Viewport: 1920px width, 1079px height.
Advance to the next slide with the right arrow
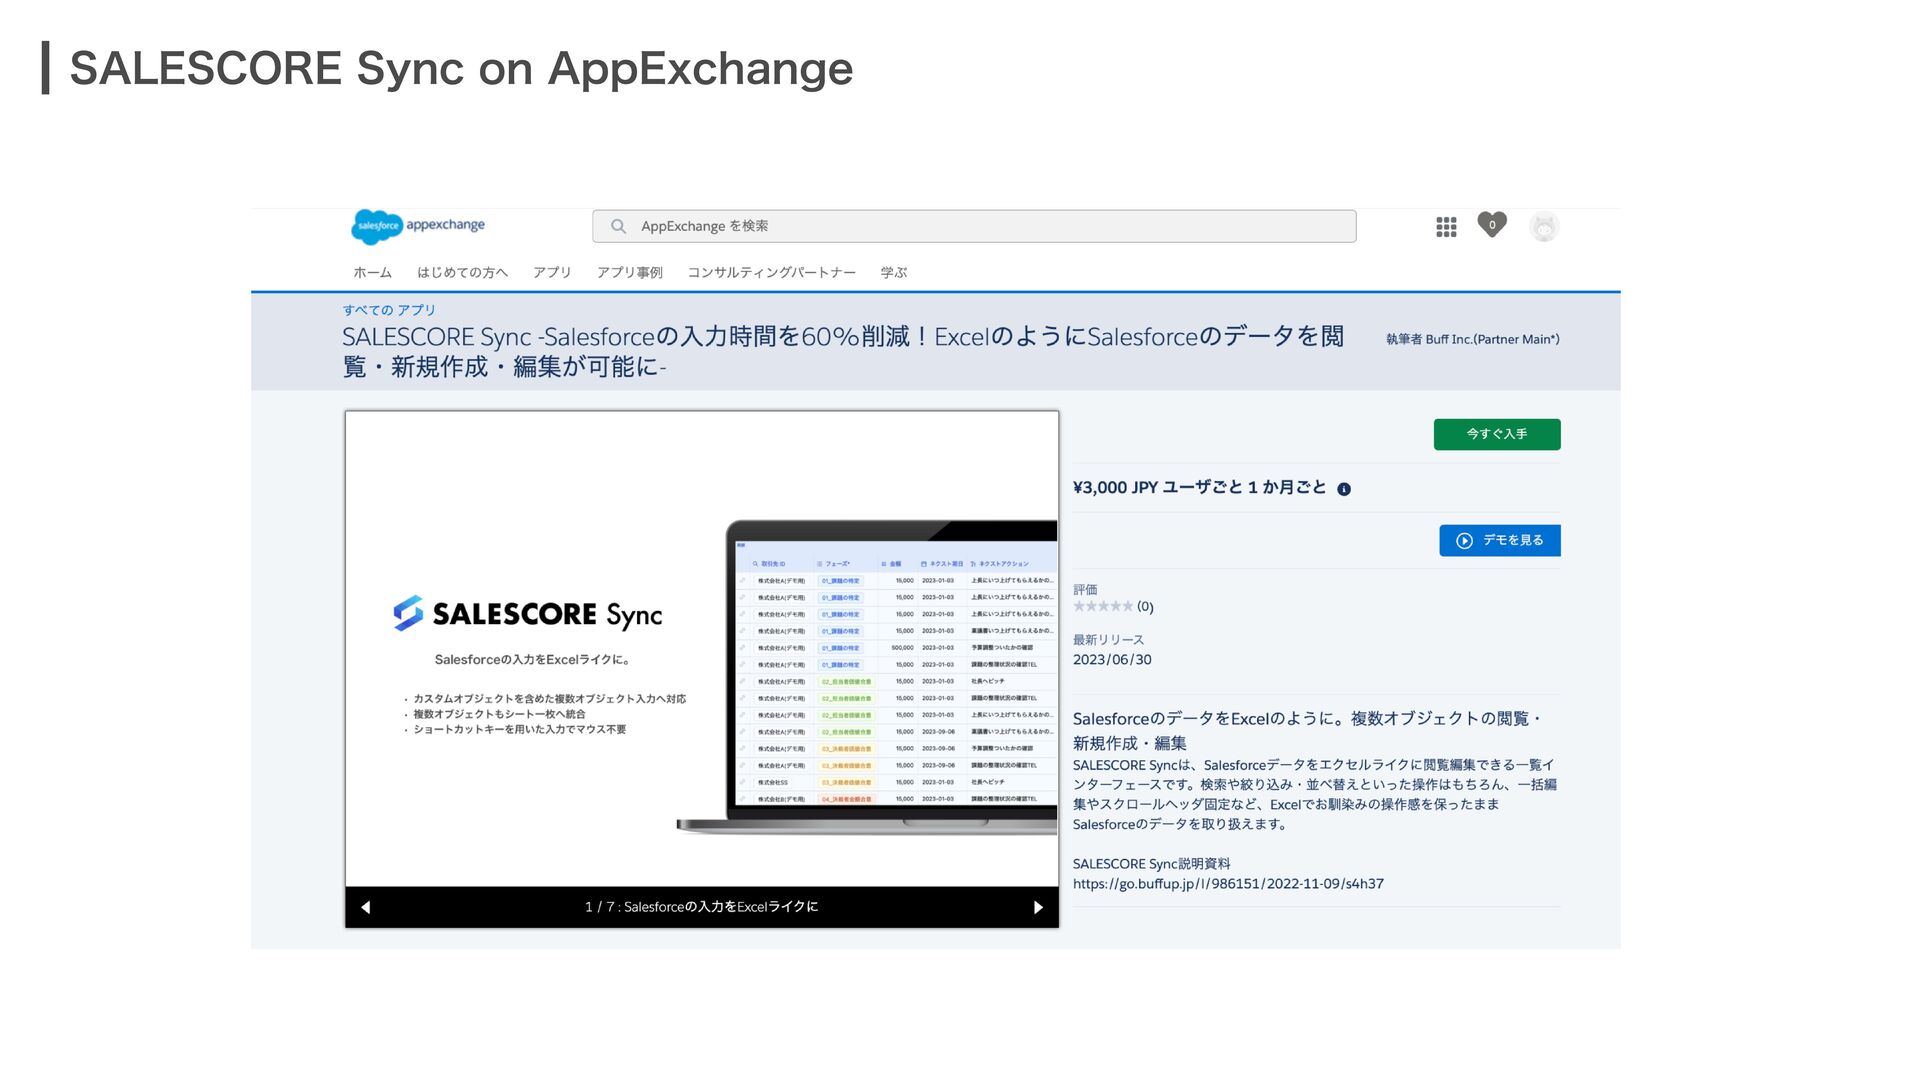[1038, 907]
